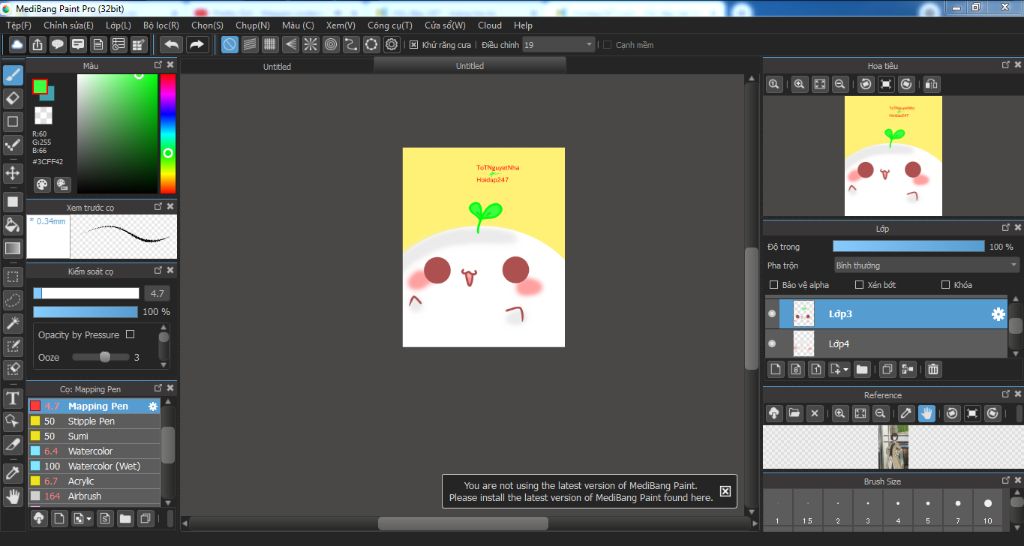Select the Gradient tool
This screenshot has width=1024, height=546.
coord(12,248)
